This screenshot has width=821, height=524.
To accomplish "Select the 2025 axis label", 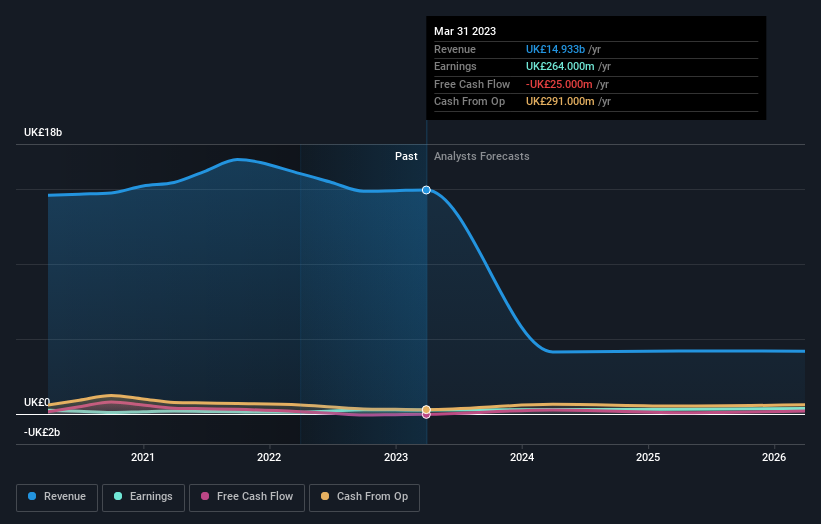I will point(648,458).
